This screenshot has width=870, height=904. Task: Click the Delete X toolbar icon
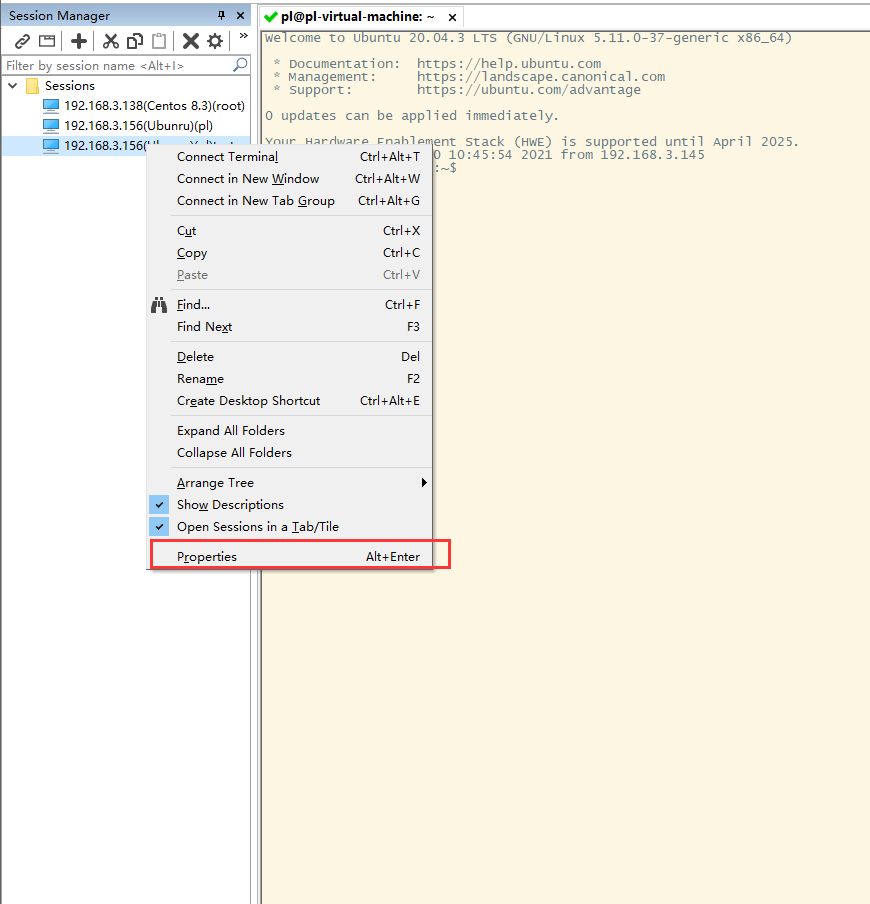tap(190, 41)
